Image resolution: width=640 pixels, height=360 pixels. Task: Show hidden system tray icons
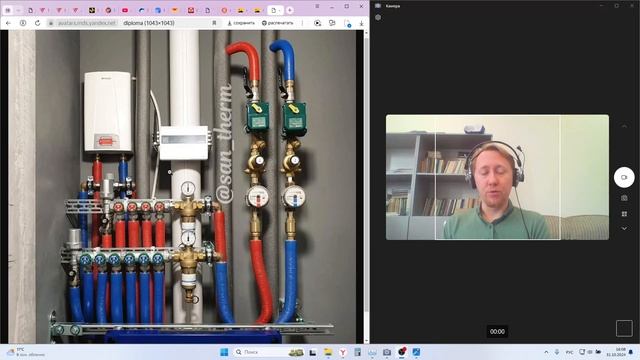546,352
